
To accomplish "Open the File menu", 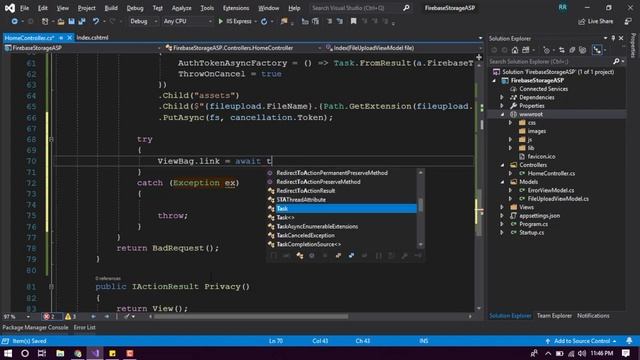I will coord(24,8).
